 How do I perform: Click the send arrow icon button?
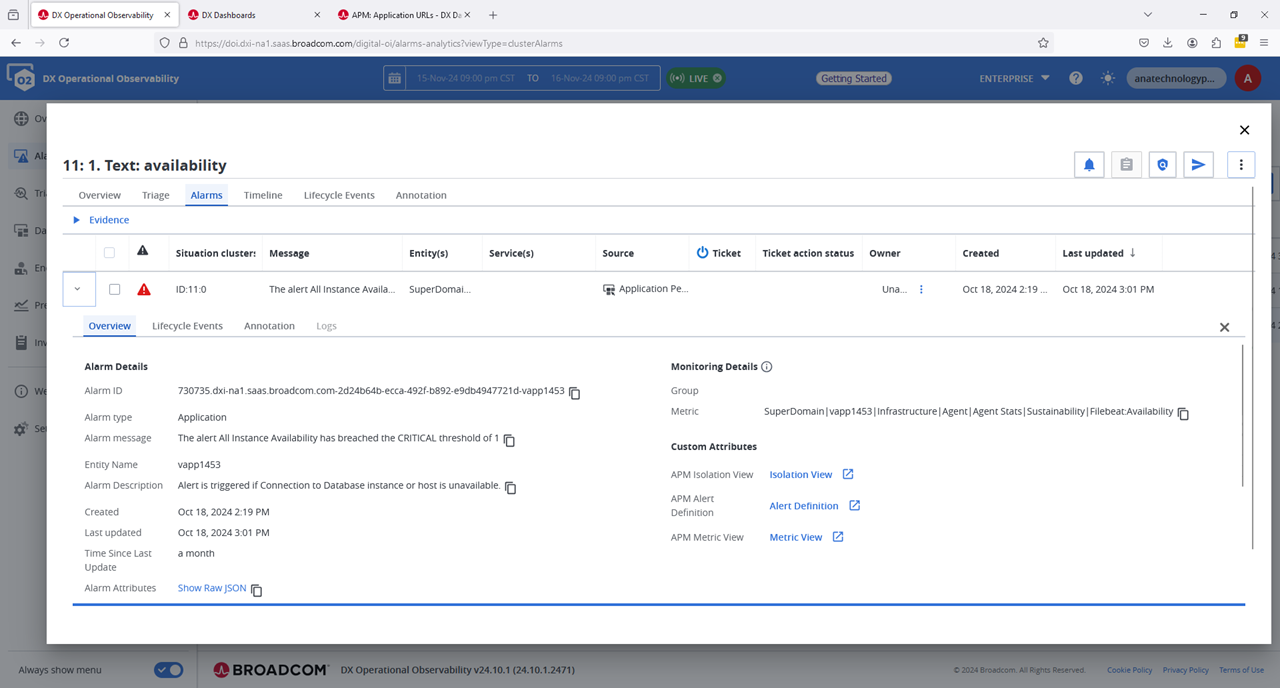(x=1198, y=165)
